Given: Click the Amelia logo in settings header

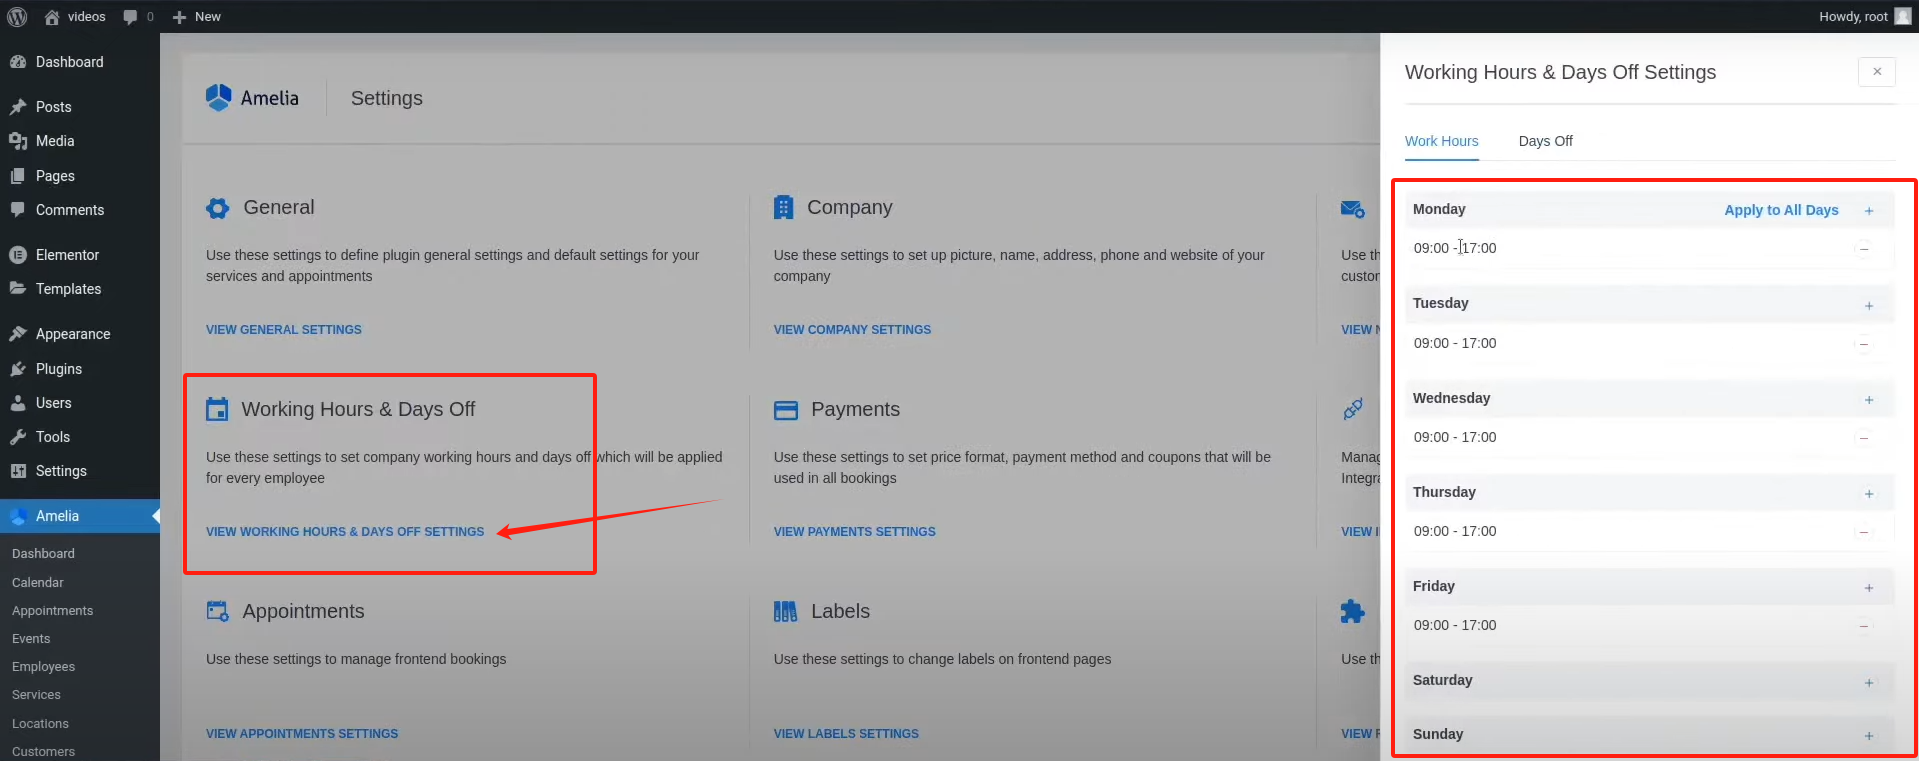Looking at the screenshot, I should 252,98.
